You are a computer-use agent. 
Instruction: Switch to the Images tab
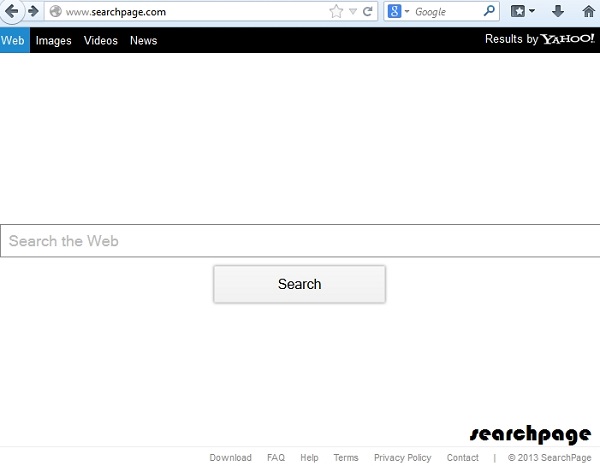(53, 41)
